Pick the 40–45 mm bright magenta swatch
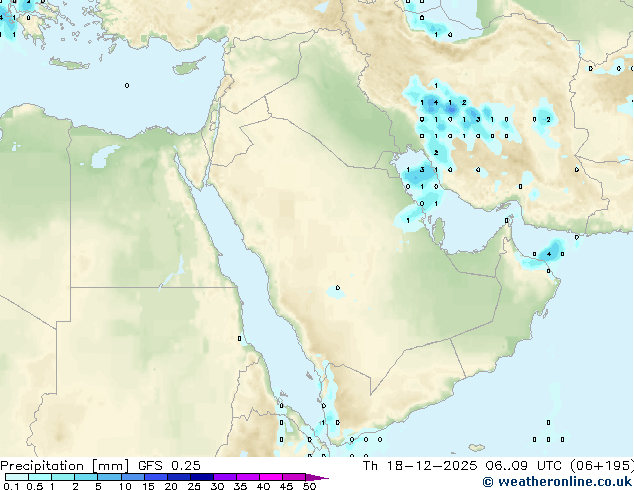This screenshot has height=490, width=634. [271, 477]
